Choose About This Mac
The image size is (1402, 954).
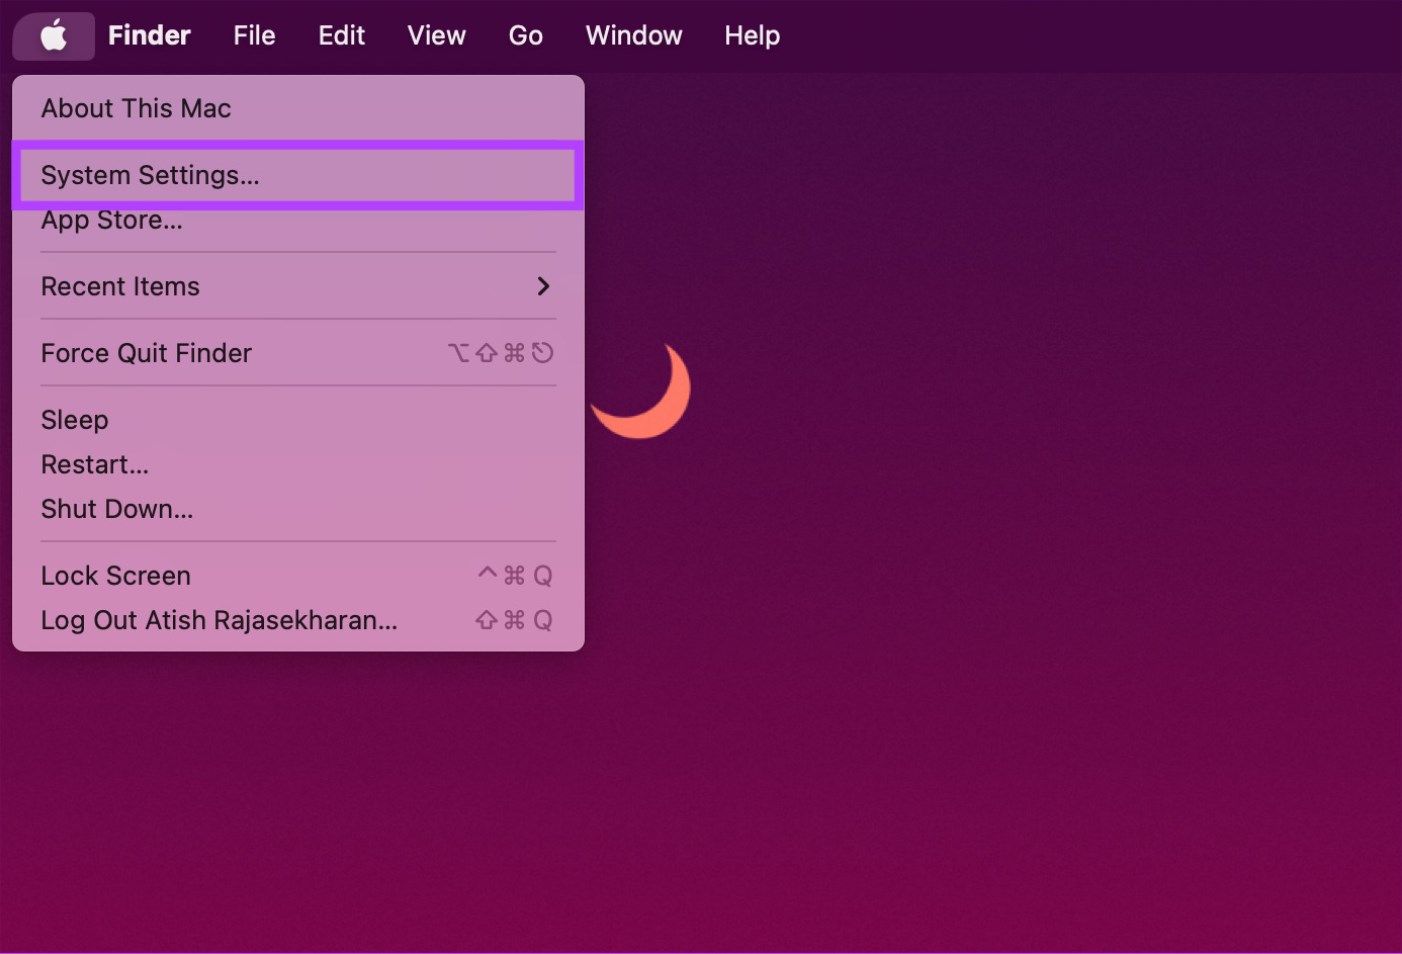[298, 108]
